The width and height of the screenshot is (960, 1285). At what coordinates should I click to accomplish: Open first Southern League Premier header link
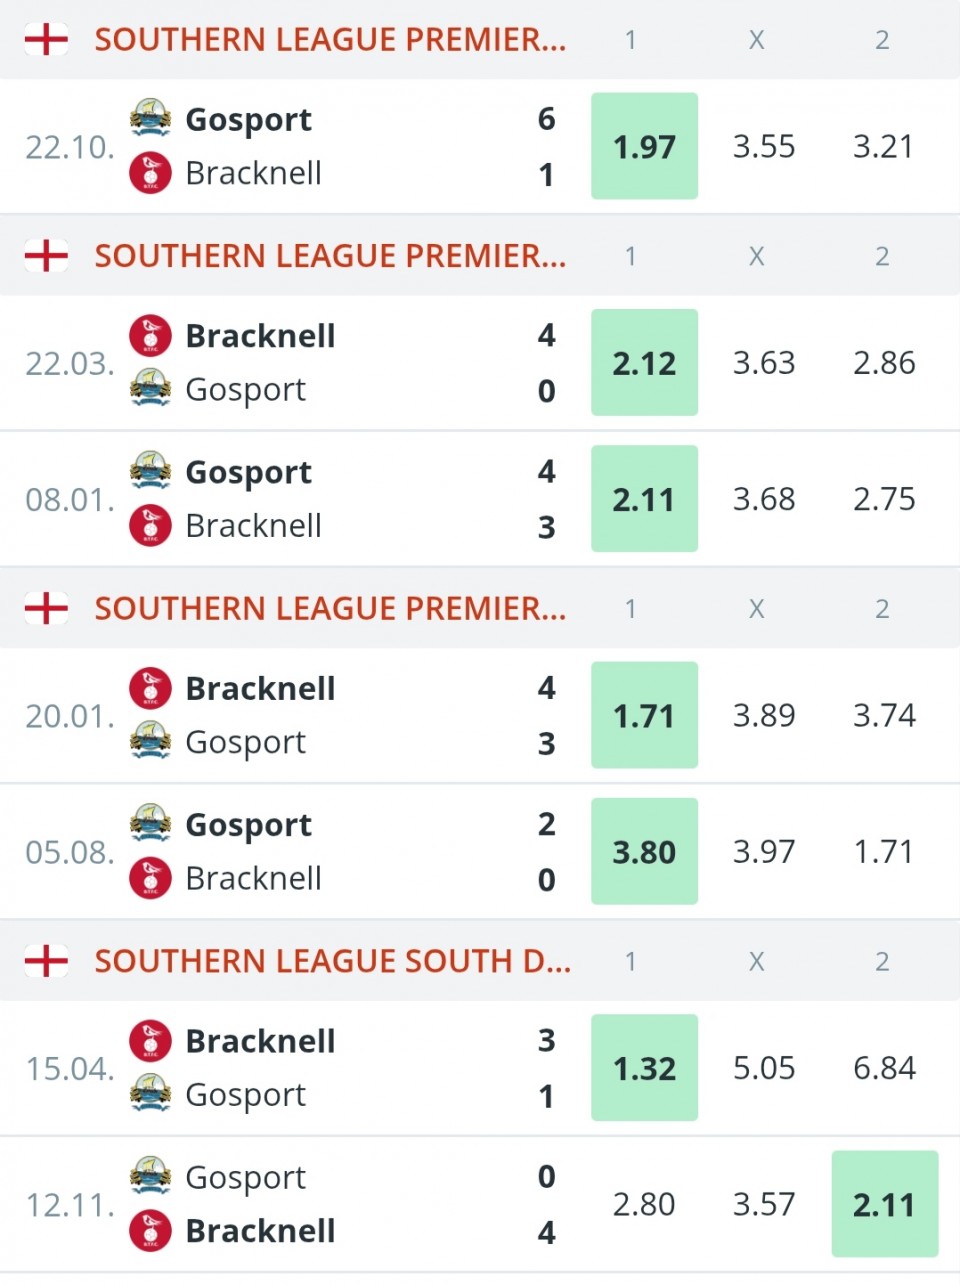(x=330, y=40)
